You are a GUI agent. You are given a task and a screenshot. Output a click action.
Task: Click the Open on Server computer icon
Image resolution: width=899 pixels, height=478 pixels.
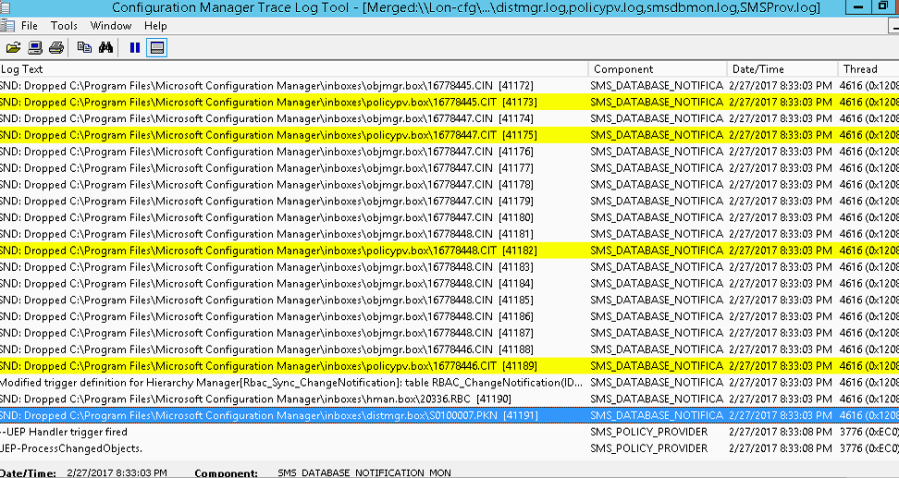[x=35, y=47]
